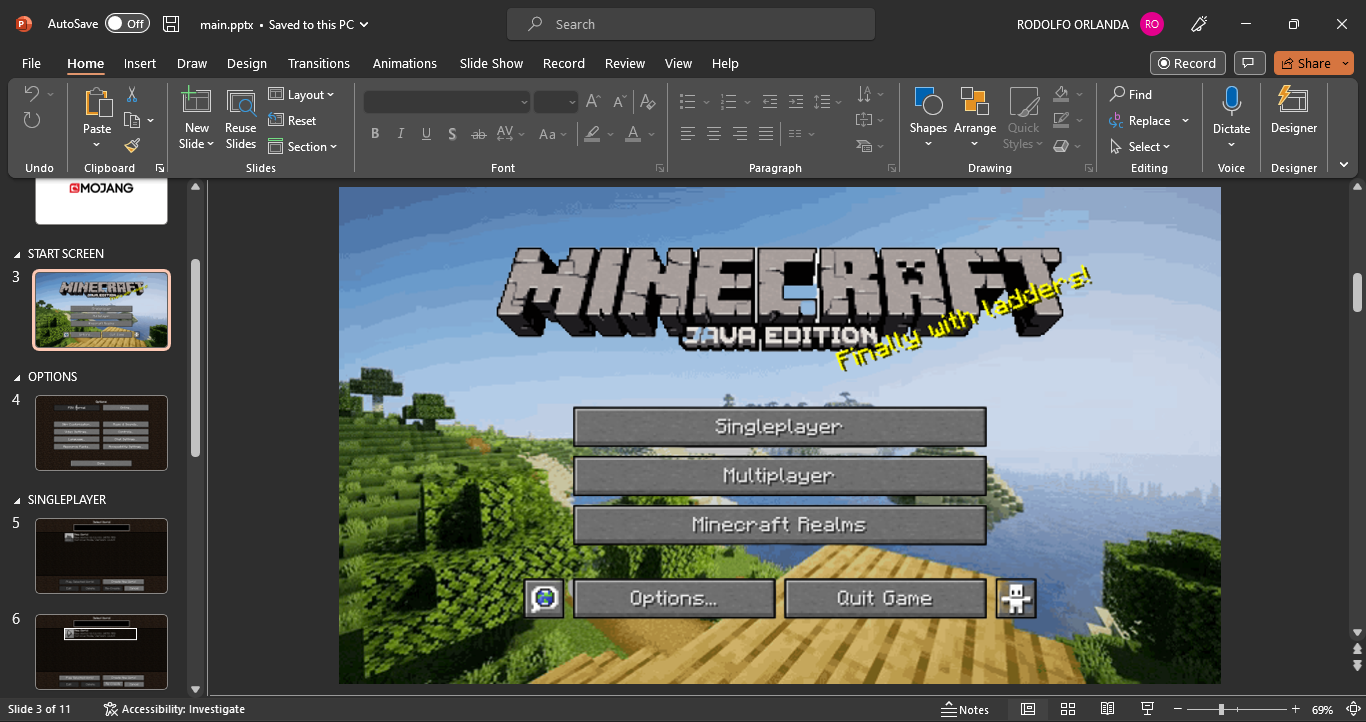Justify the paragraph text

[766, 134]
